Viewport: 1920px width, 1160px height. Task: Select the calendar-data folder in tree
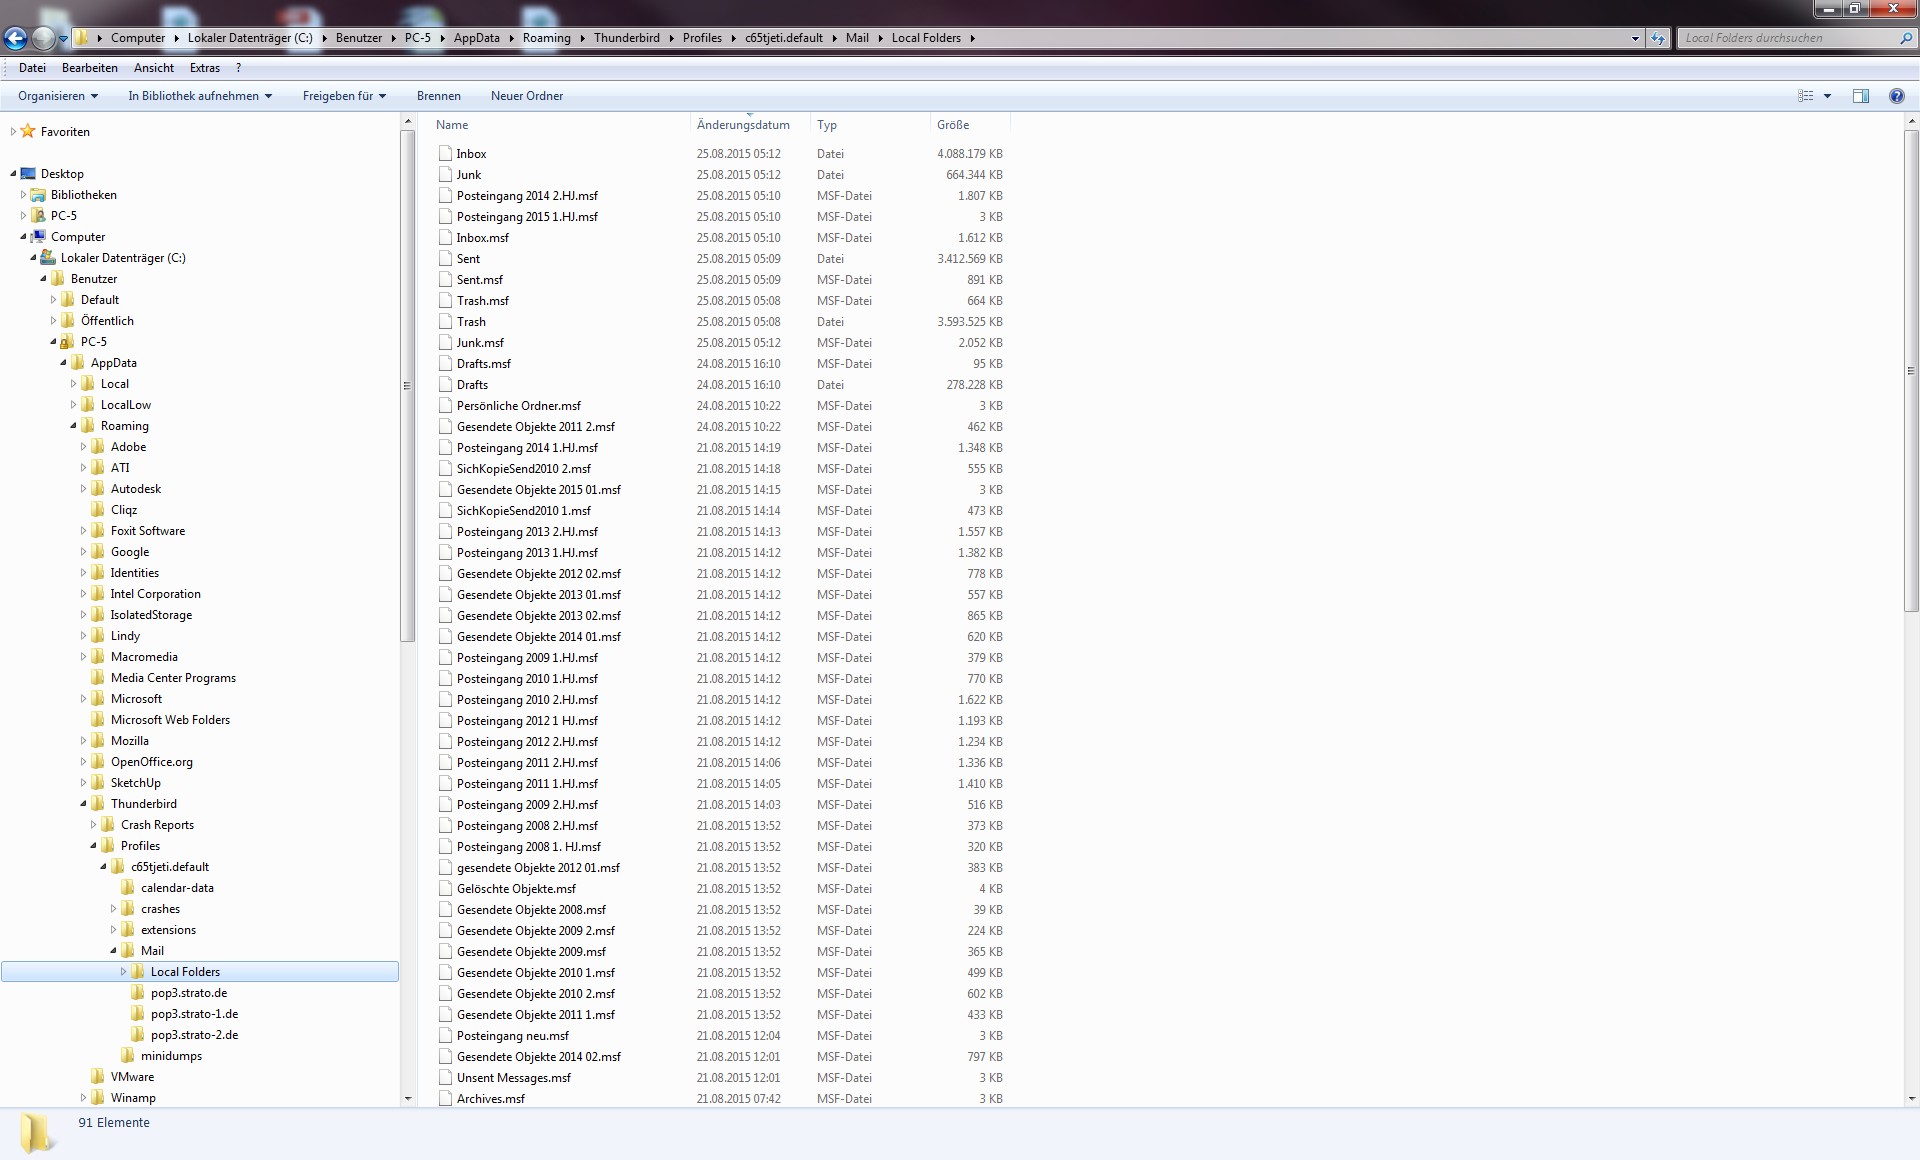coord(177,888)
